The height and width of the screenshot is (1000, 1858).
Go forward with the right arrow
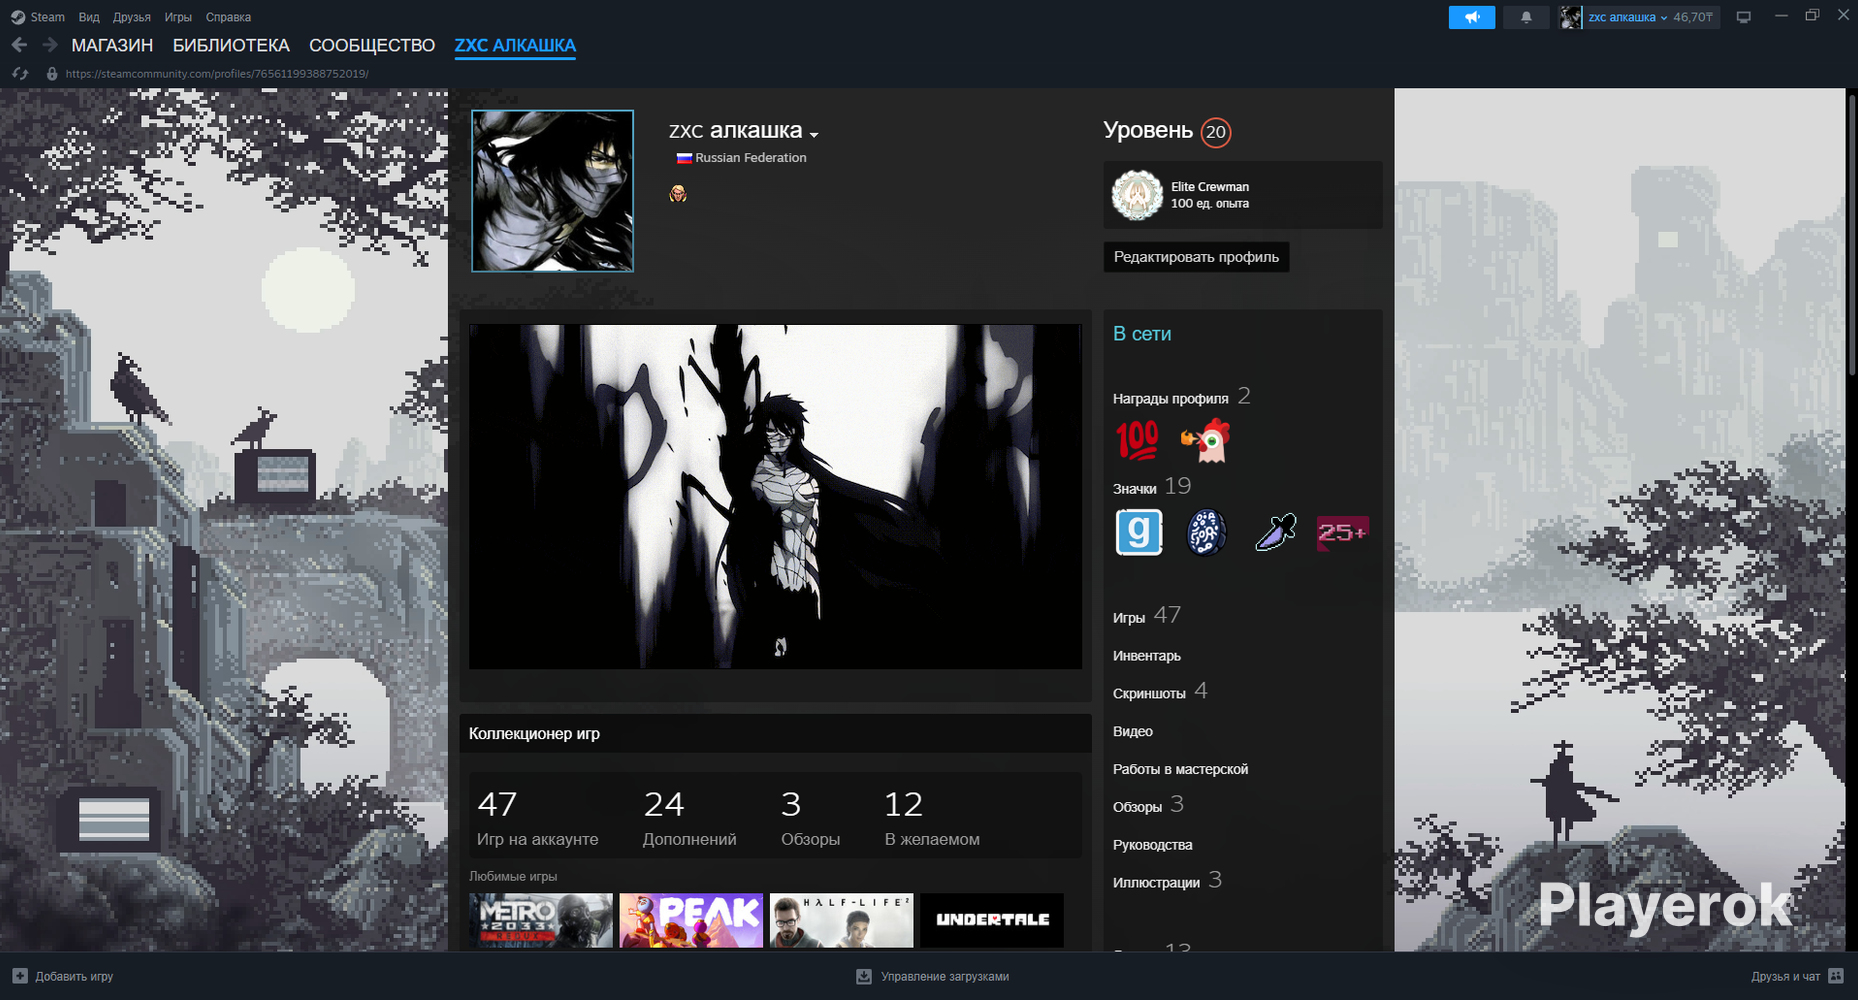(50, 45)
